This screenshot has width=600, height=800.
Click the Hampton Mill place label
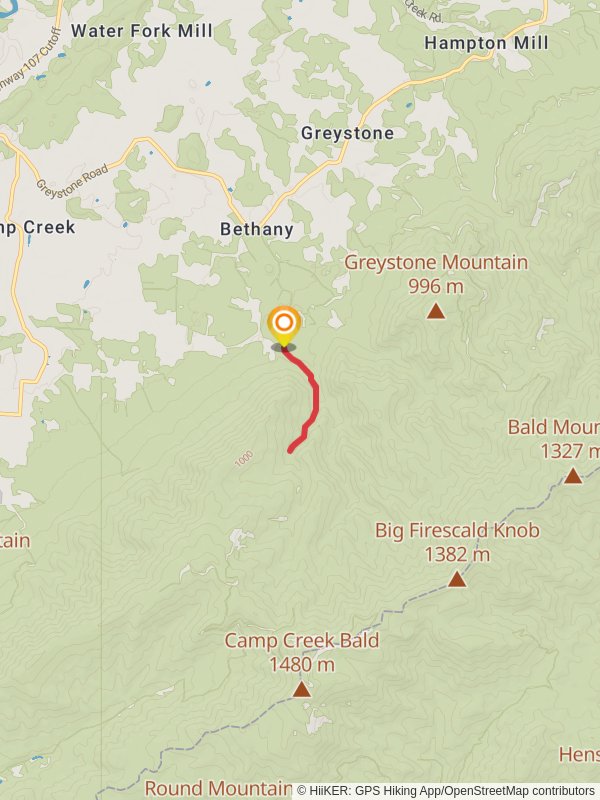486,43
